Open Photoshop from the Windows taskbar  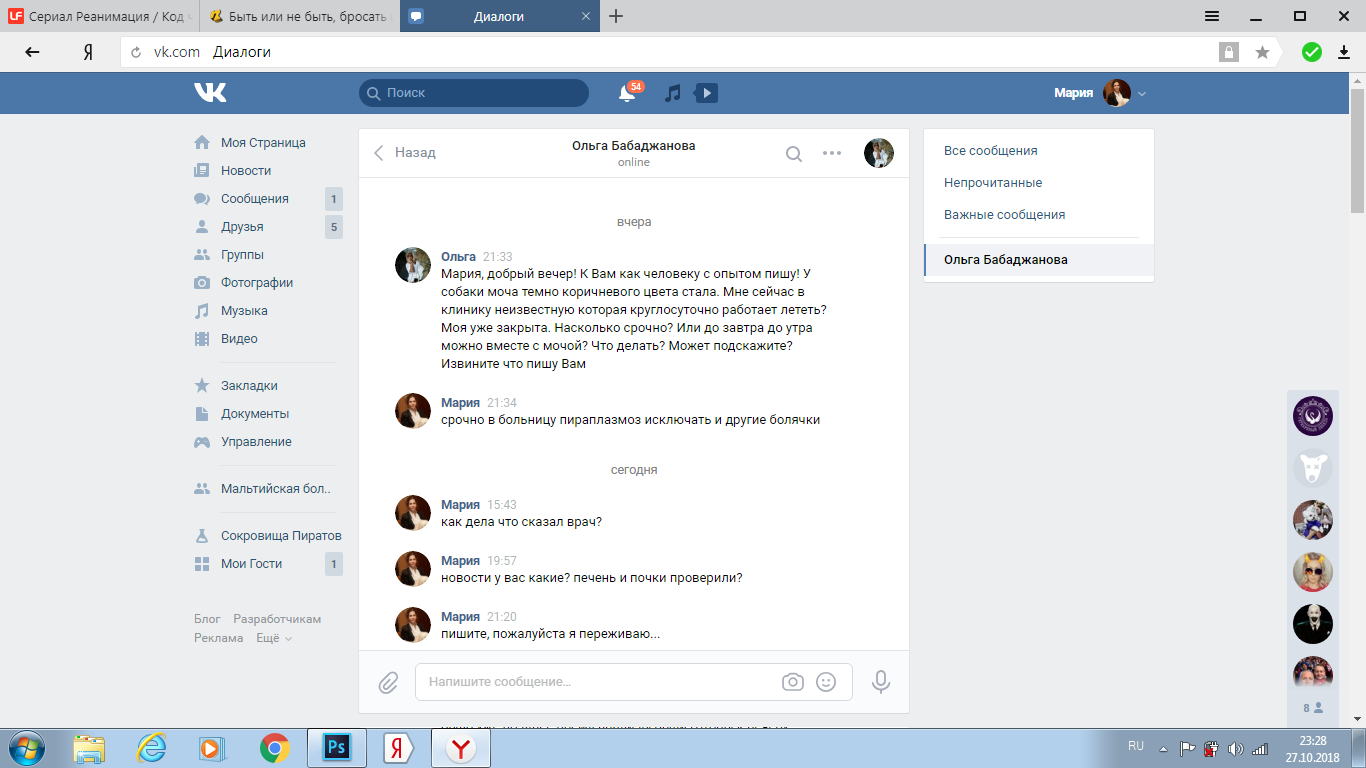[x=336, y=748]
